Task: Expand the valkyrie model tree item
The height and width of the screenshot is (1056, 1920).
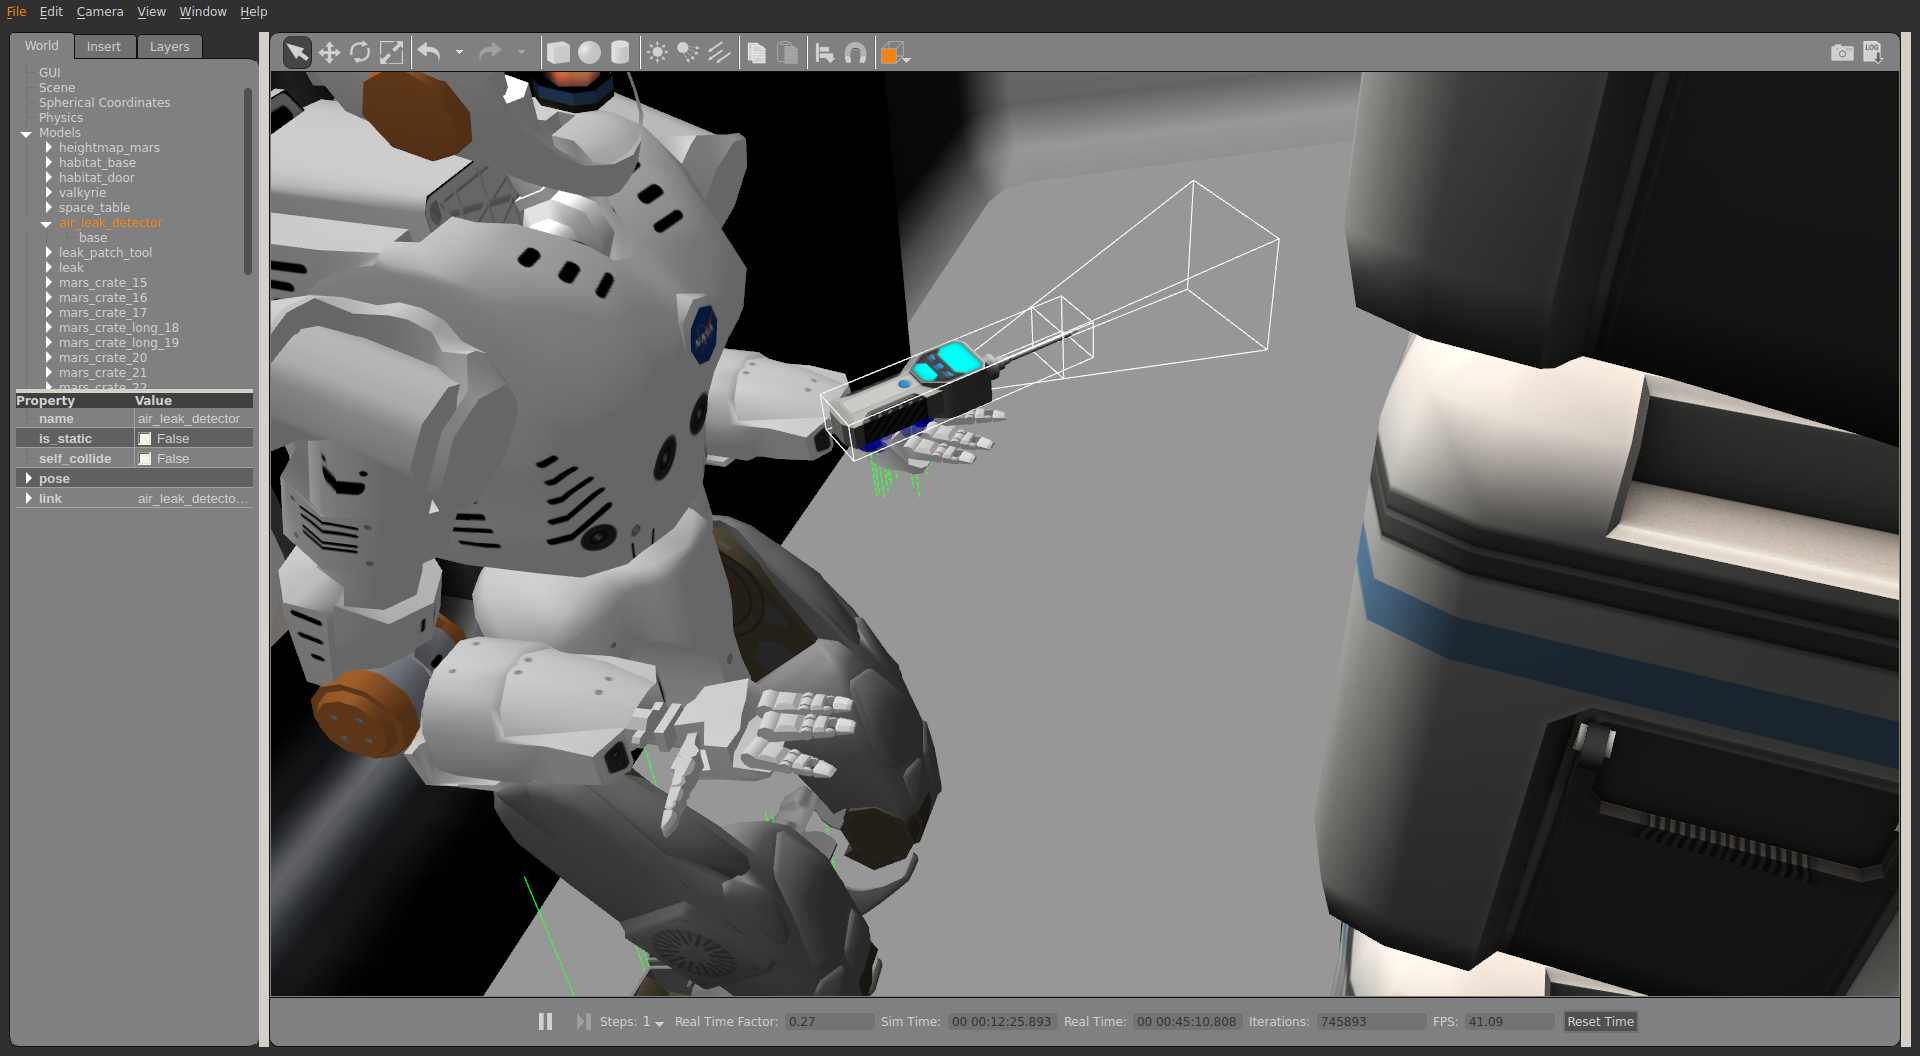Action: (48, 193)
